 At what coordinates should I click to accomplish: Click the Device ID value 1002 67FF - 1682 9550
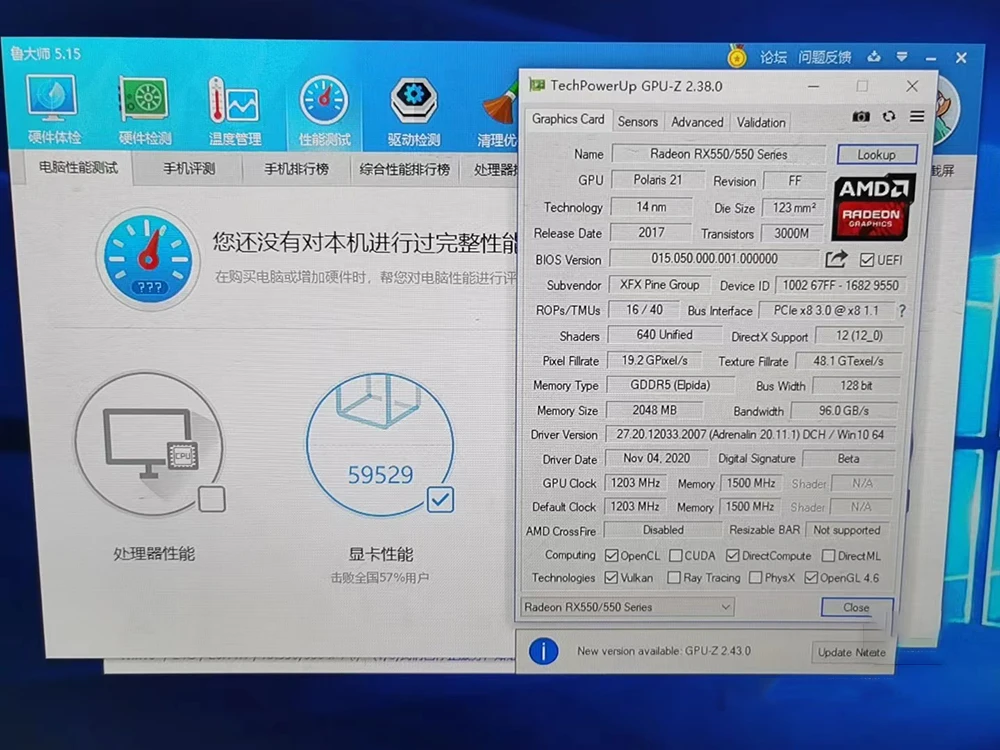click(840, 285)
